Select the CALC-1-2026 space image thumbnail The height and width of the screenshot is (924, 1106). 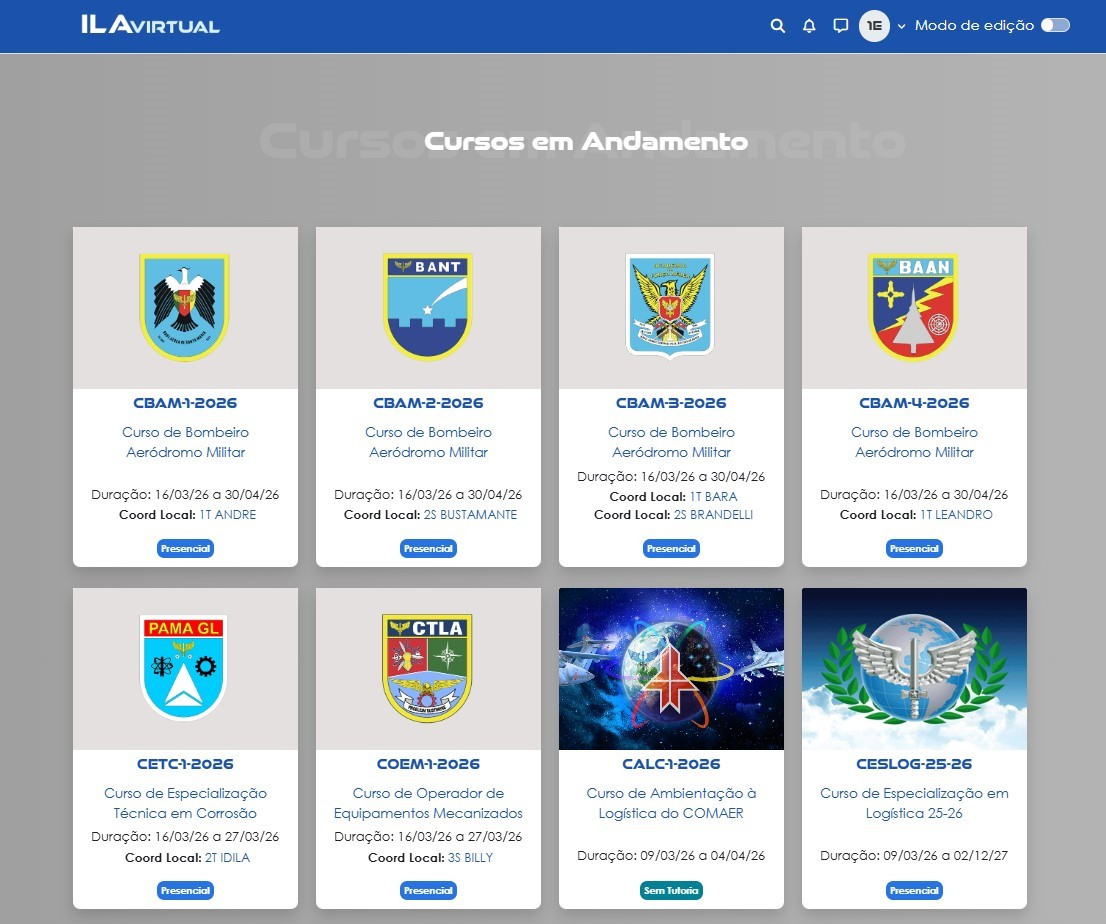[x=671, y=668]
